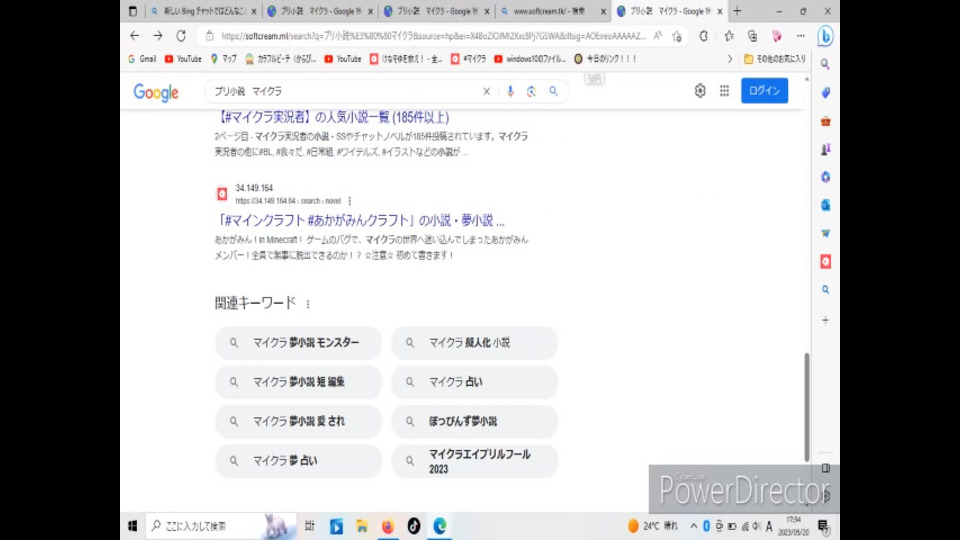Open Task View on the taskbar
This screenshot has height=540, width=960.
(x=310, y=526)
